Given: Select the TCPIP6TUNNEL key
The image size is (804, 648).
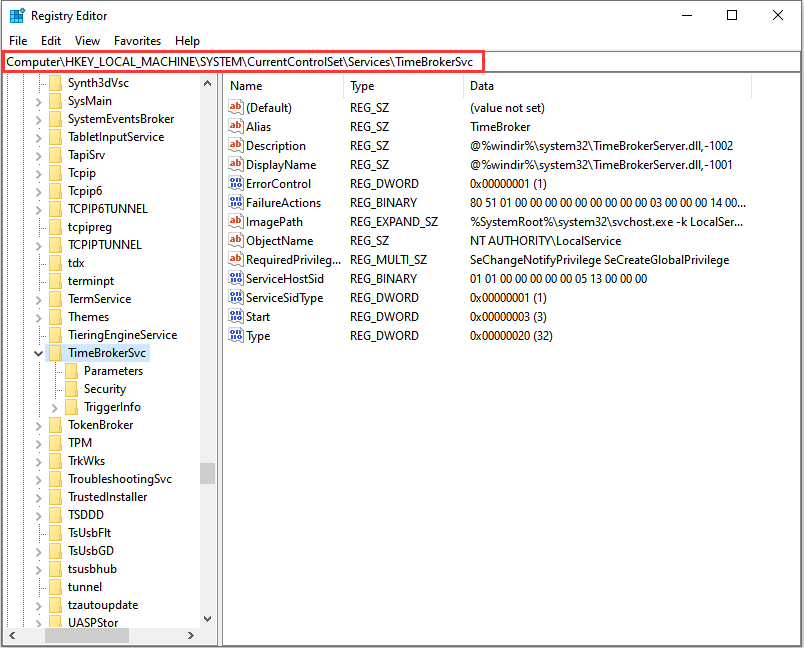Looking at the screenshot, I should click(x=108, y=209).
